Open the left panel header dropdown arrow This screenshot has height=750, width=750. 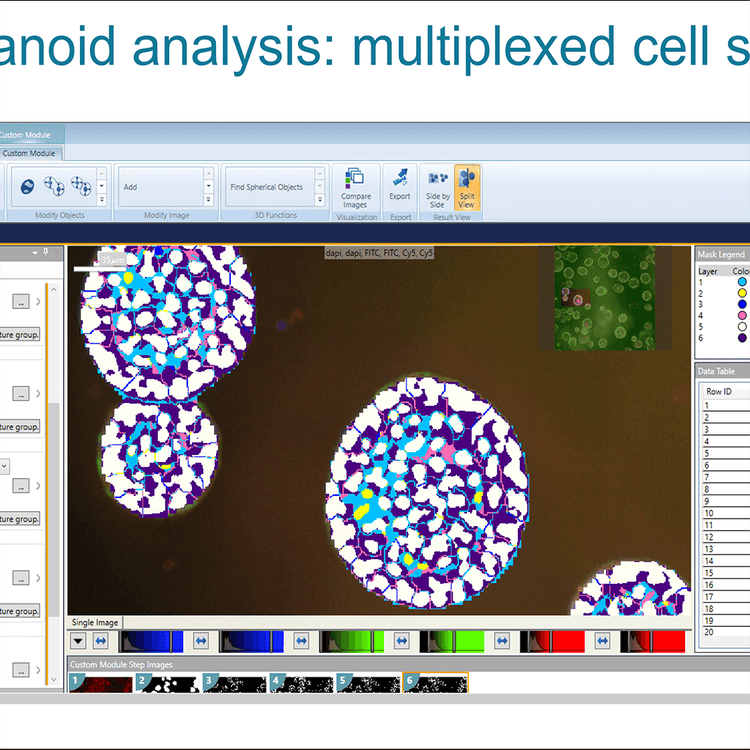(x=35, y=252)
